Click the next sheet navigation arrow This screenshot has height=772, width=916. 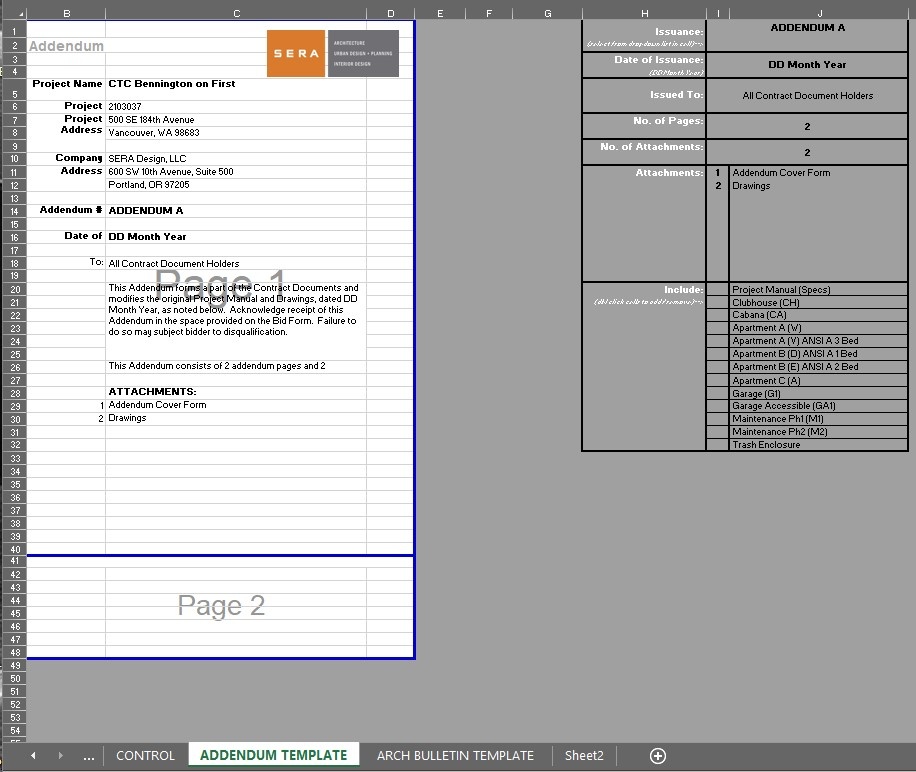click(60, 756)
